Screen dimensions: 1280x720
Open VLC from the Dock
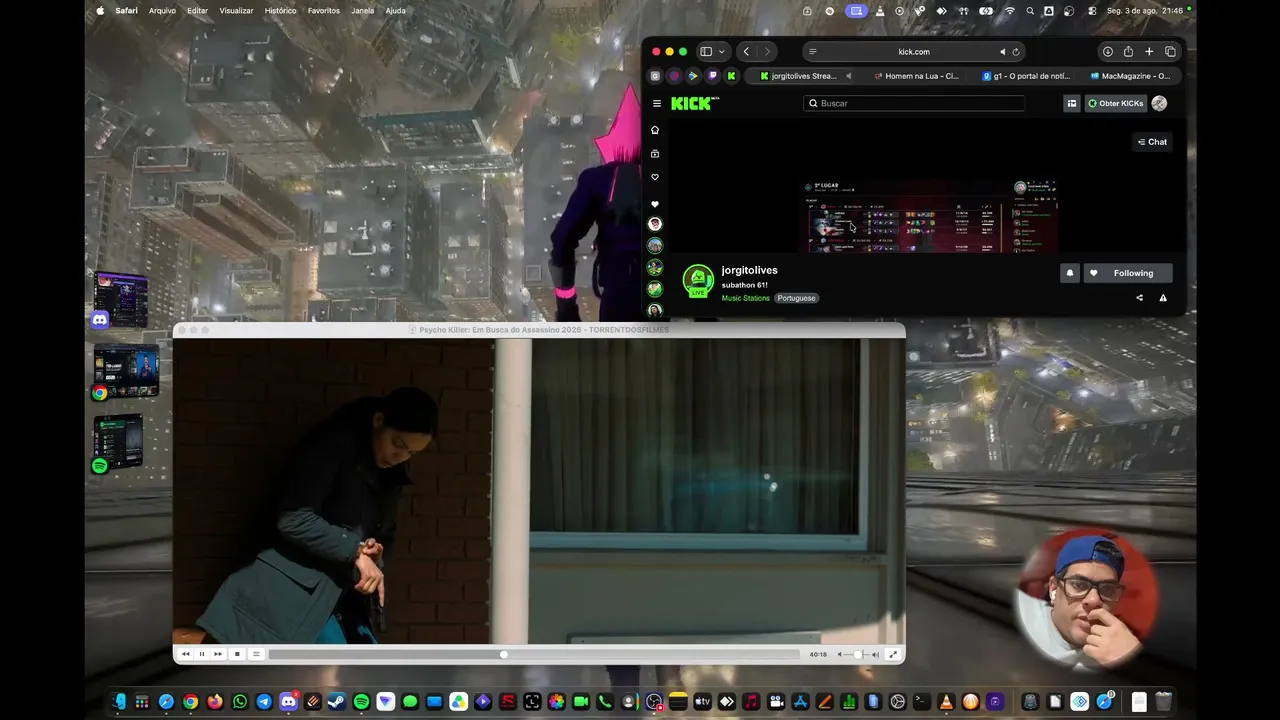click(946, 702)
